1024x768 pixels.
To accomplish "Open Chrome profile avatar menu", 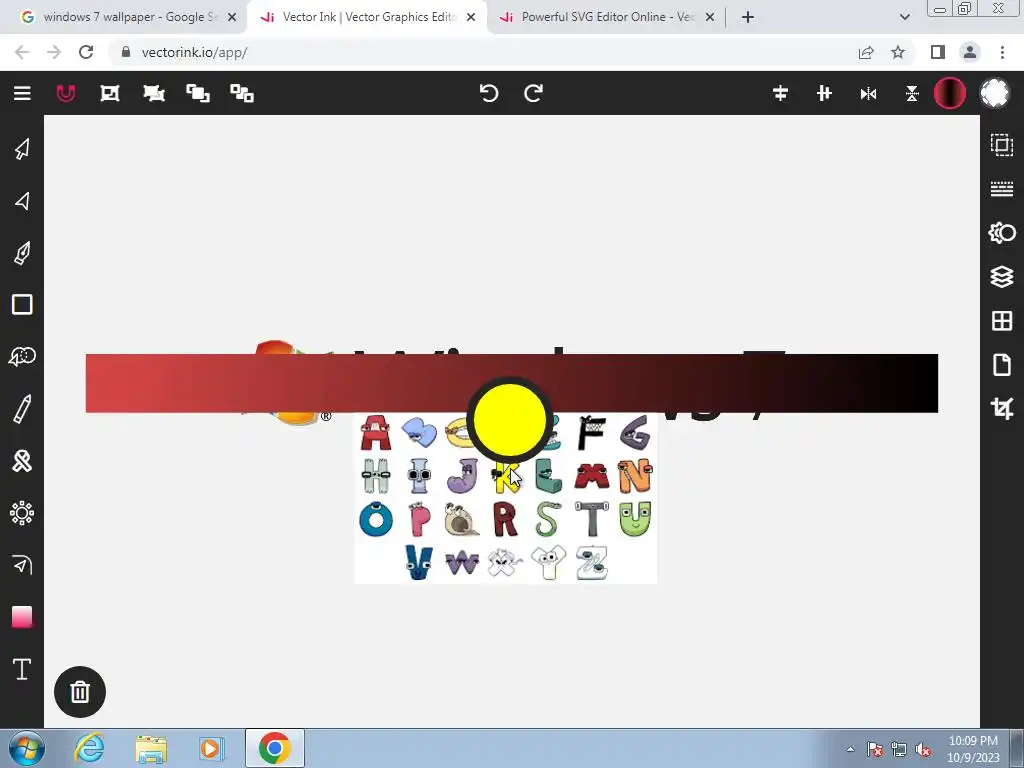I will pos(970,52).
